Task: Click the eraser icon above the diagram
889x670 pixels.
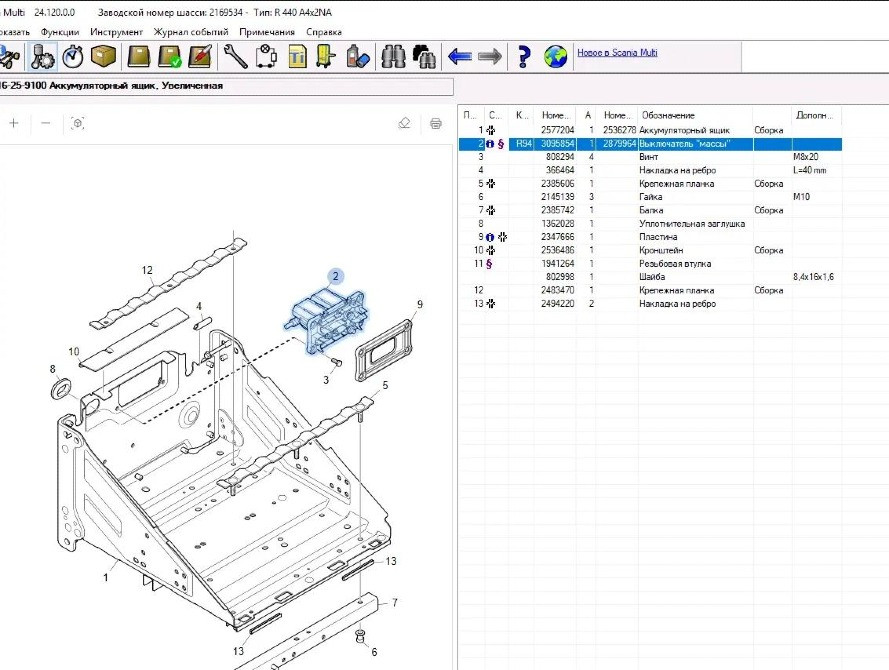Action: coord(404,123)
